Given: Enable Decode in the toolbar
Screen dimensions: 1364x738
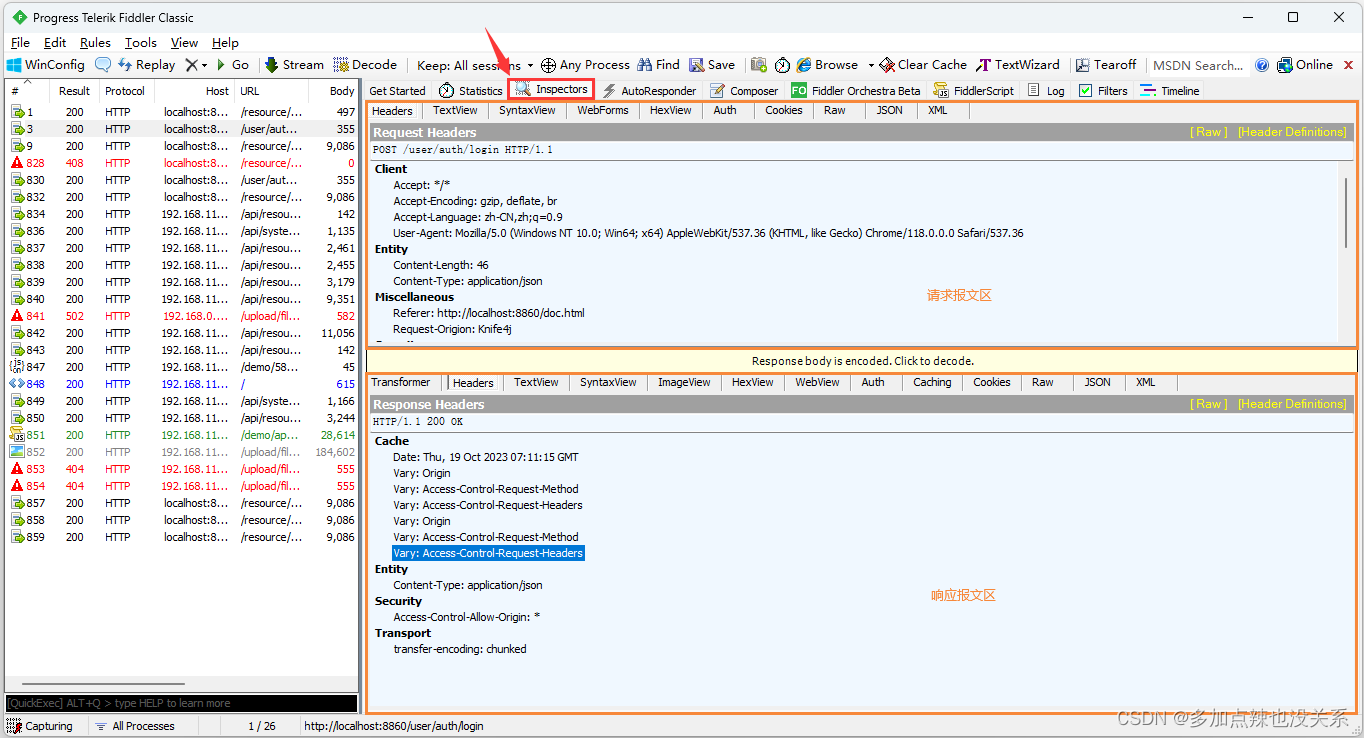Looking at the screenshot, I should point(365,65).
